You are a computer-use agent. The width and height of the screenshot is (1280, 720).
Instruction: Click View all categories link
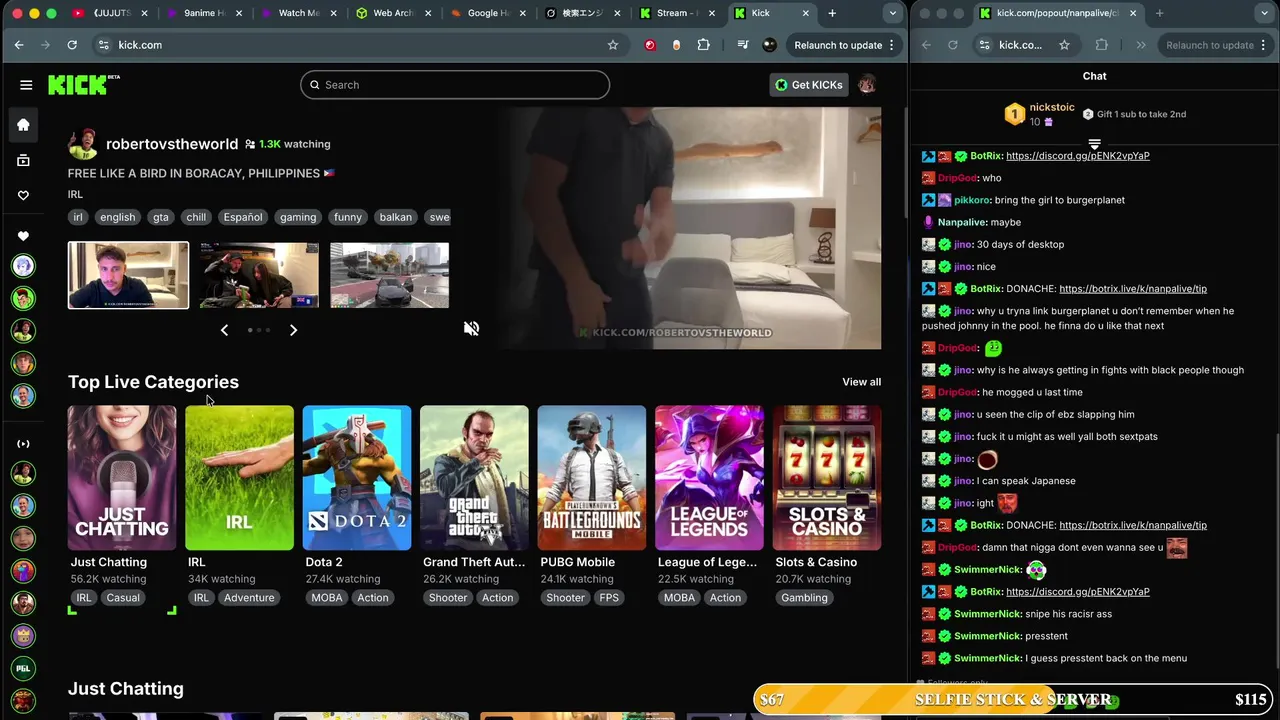(861, 382)
